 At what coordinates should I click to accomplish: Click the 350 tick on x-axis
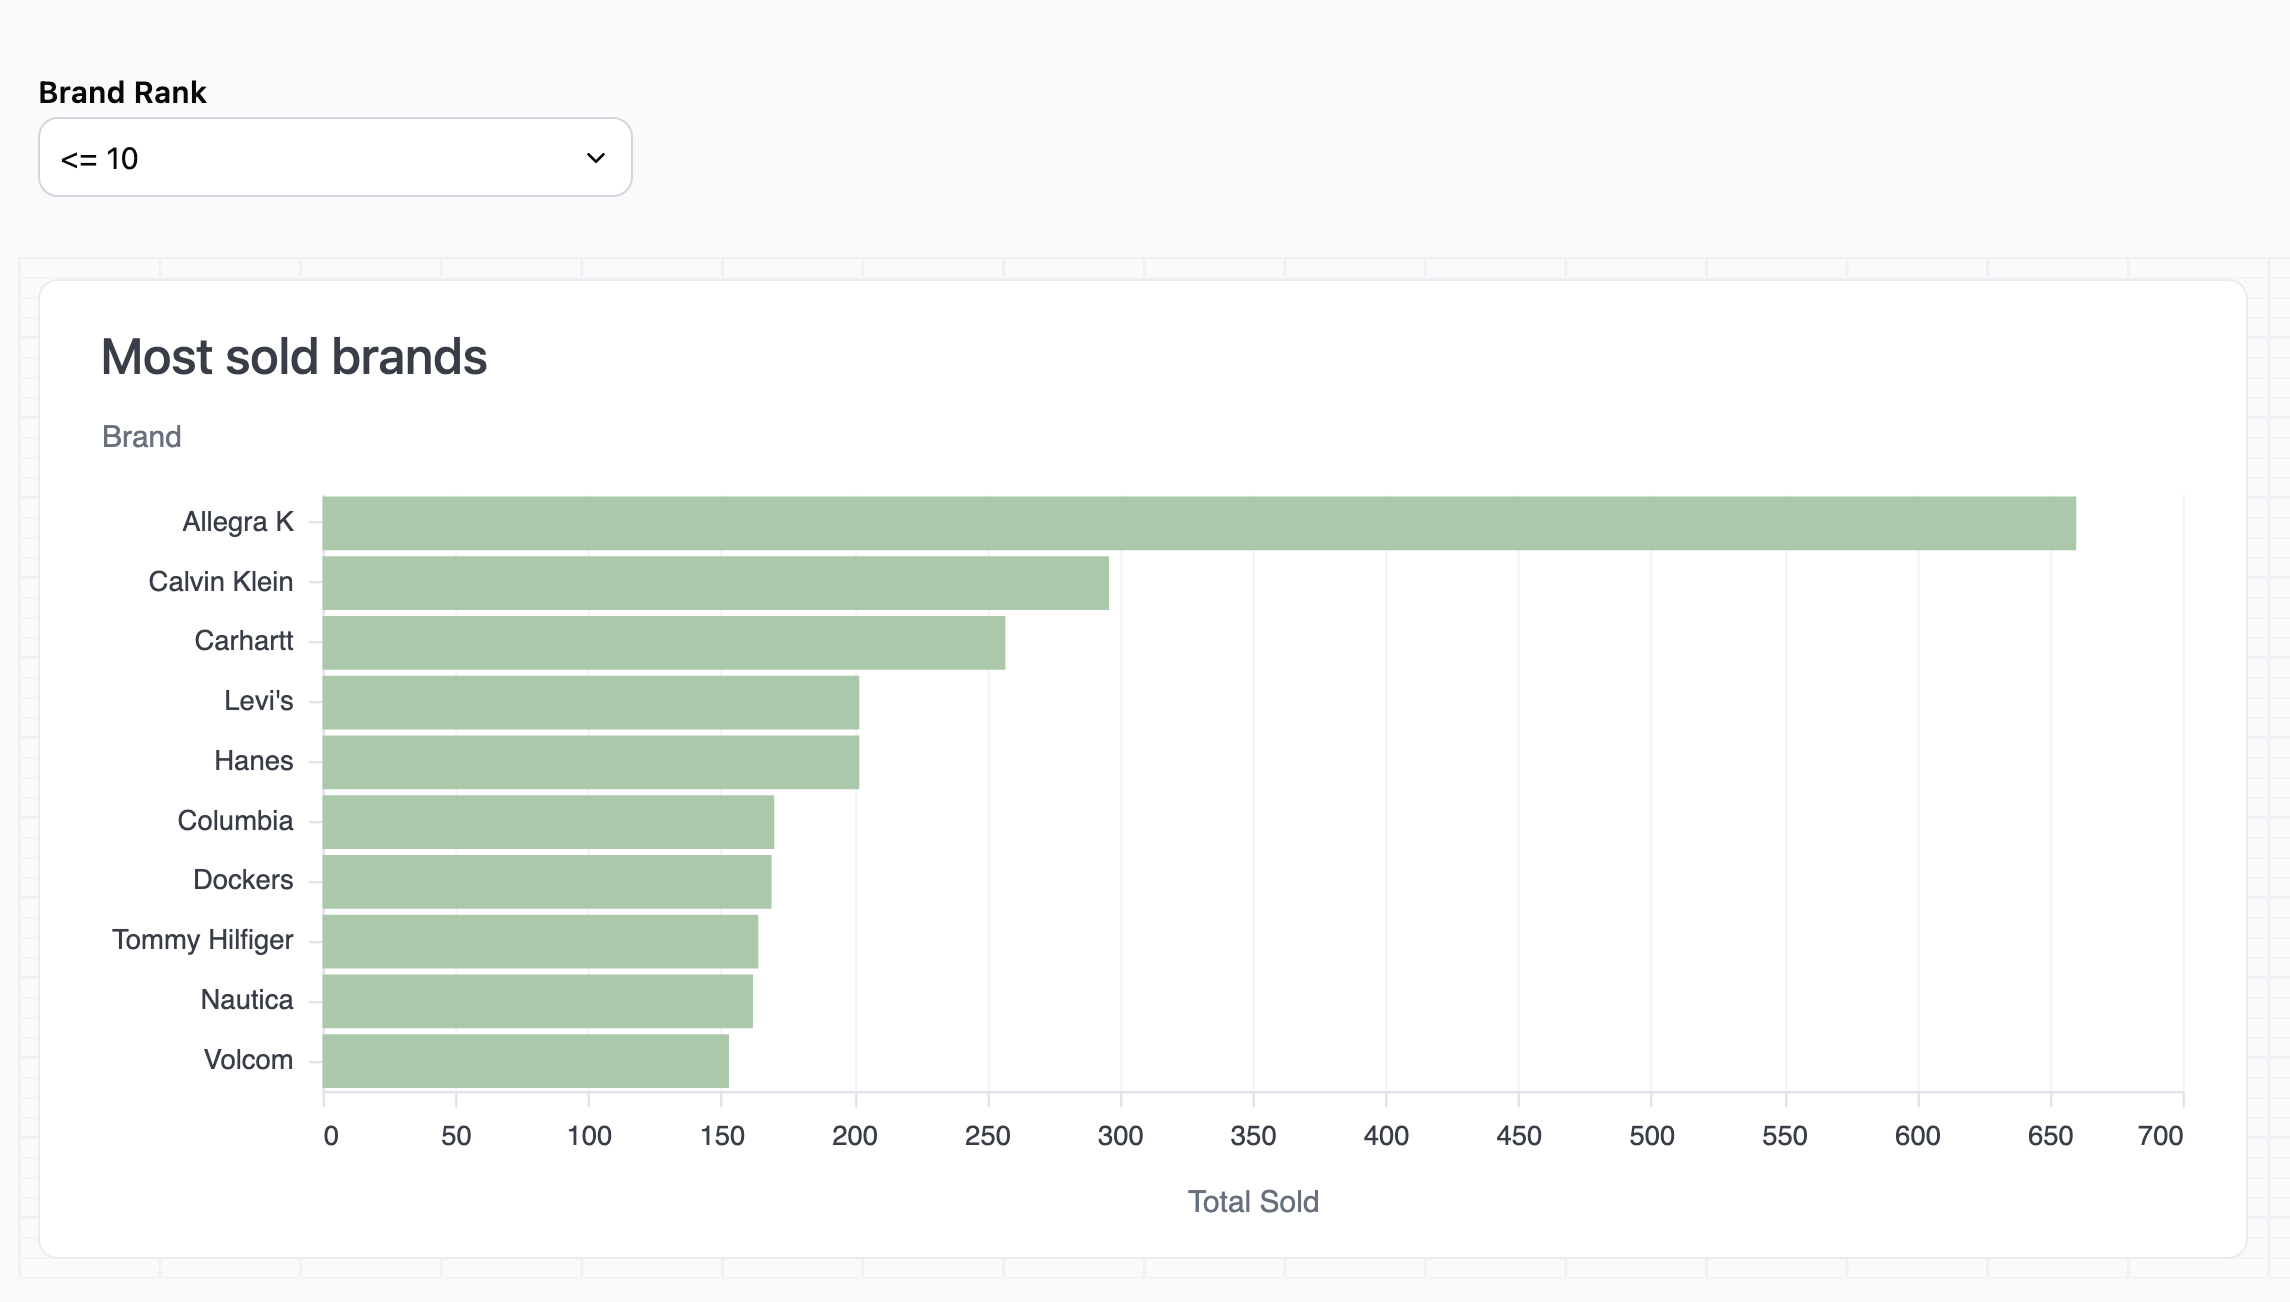[x=1252, y=1136]
